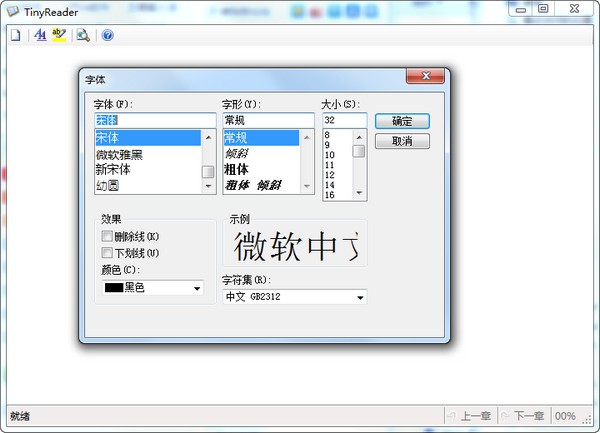
Task: Click font list scroll down arrow
Action: (x=209, y=186)
